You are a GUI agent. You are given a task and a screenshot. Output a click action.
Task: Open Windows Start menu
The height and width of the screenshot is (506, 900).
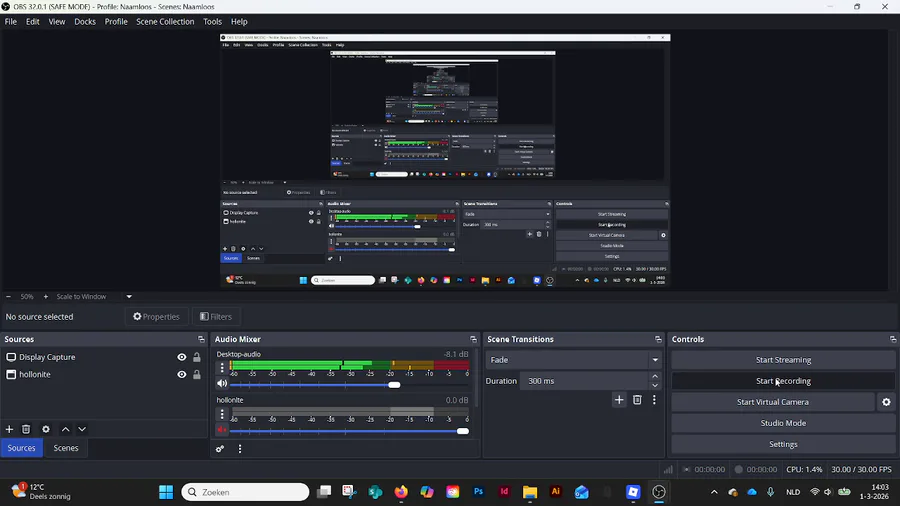[166, 492]
